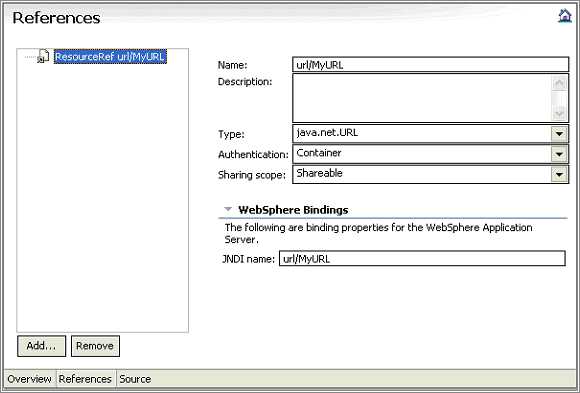Switch to the Overview tab

pos(30,379)
